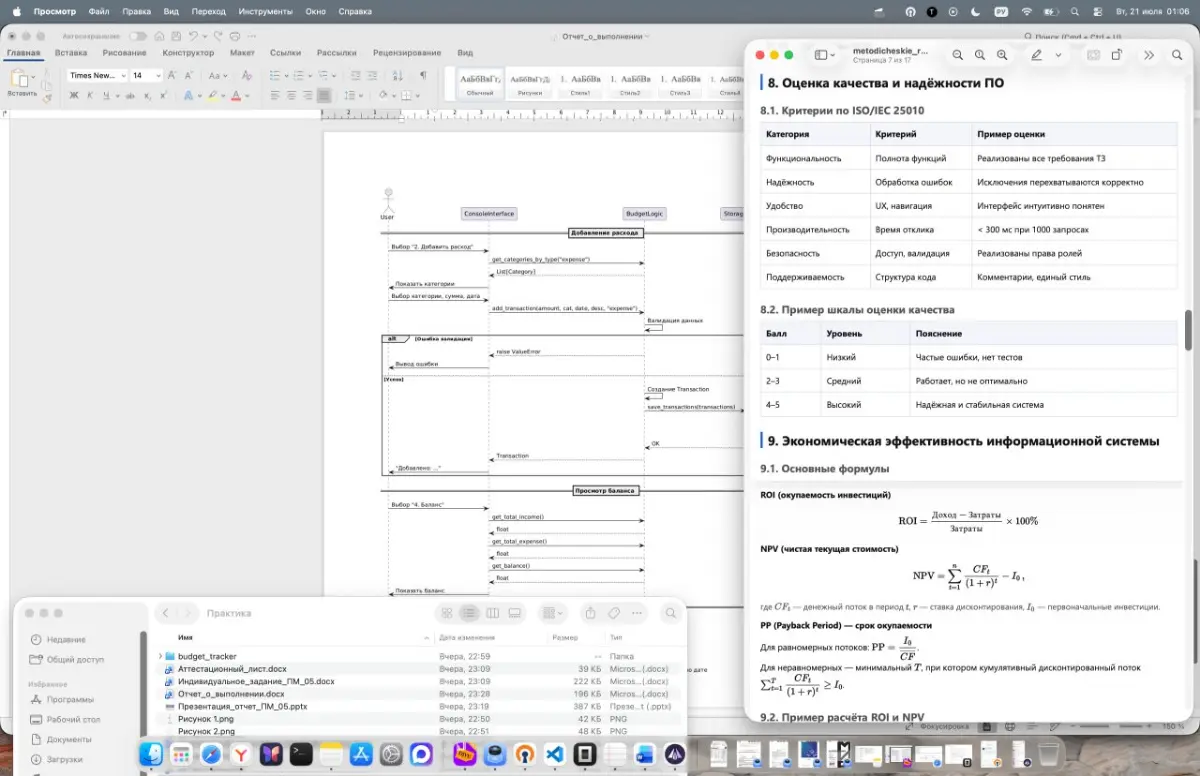Screen dimensions: 1200x776
Task: Select Рисунок 1.png in Finder list
Action: [x=206, y=719]
